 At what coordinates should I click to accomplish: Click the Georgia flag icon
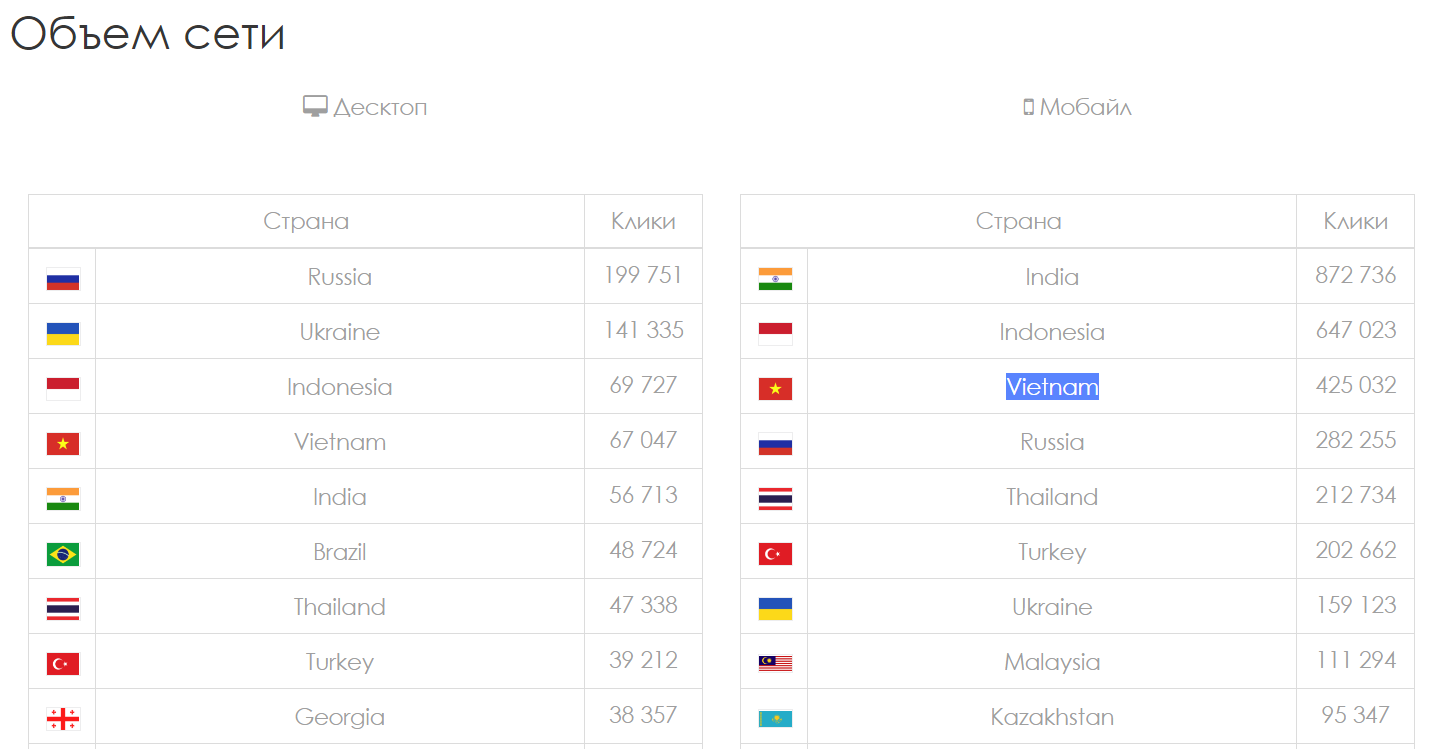click(63, 719)
